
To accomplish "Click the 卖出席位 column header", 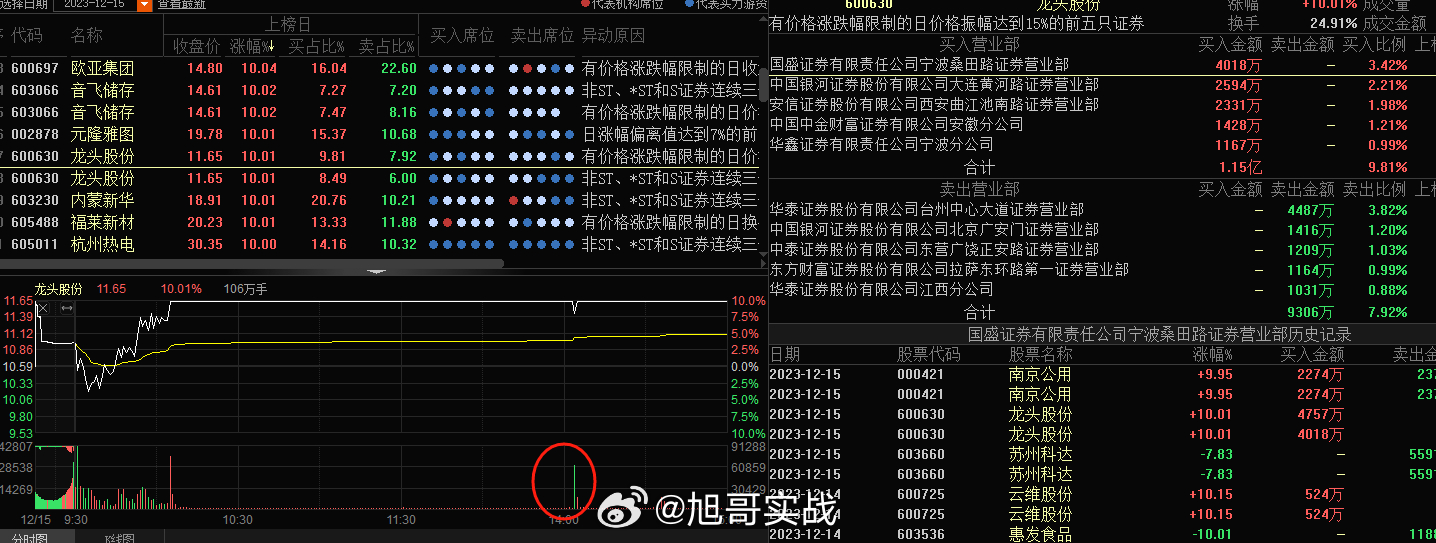I will coord(542,36).
